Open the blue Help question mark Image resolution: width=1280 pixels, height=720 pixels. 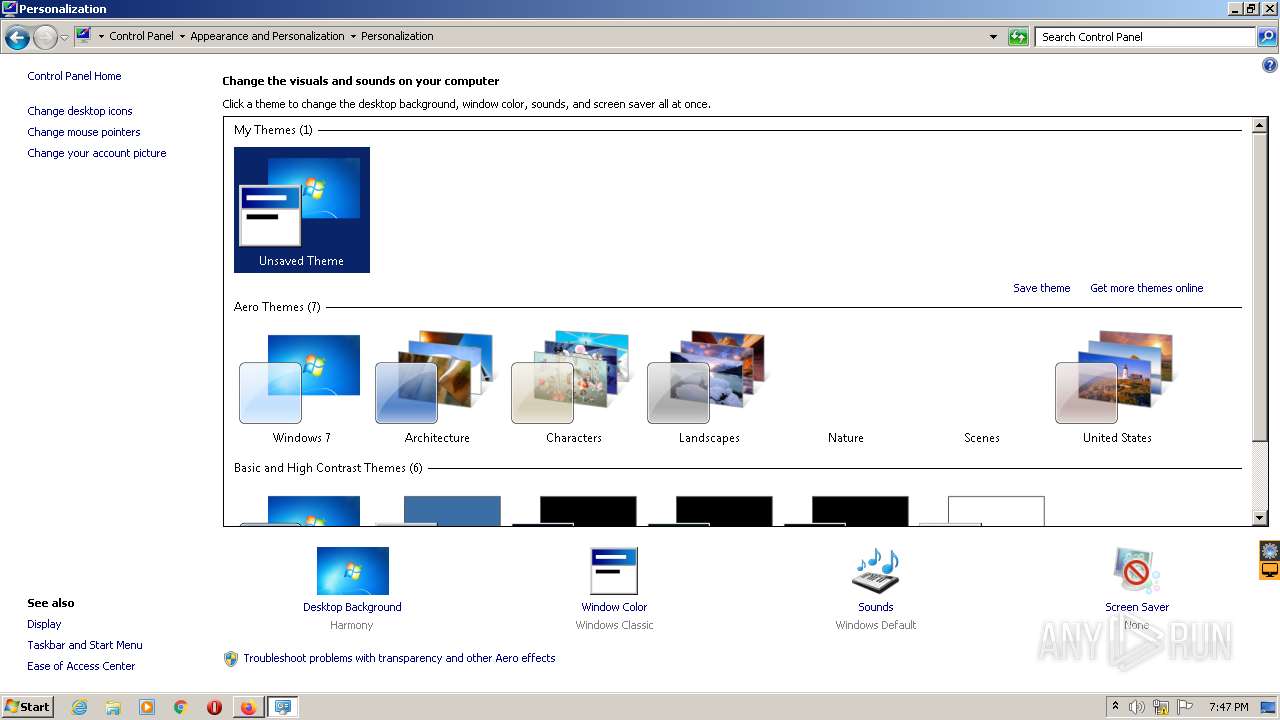(x=1270, y=66)
